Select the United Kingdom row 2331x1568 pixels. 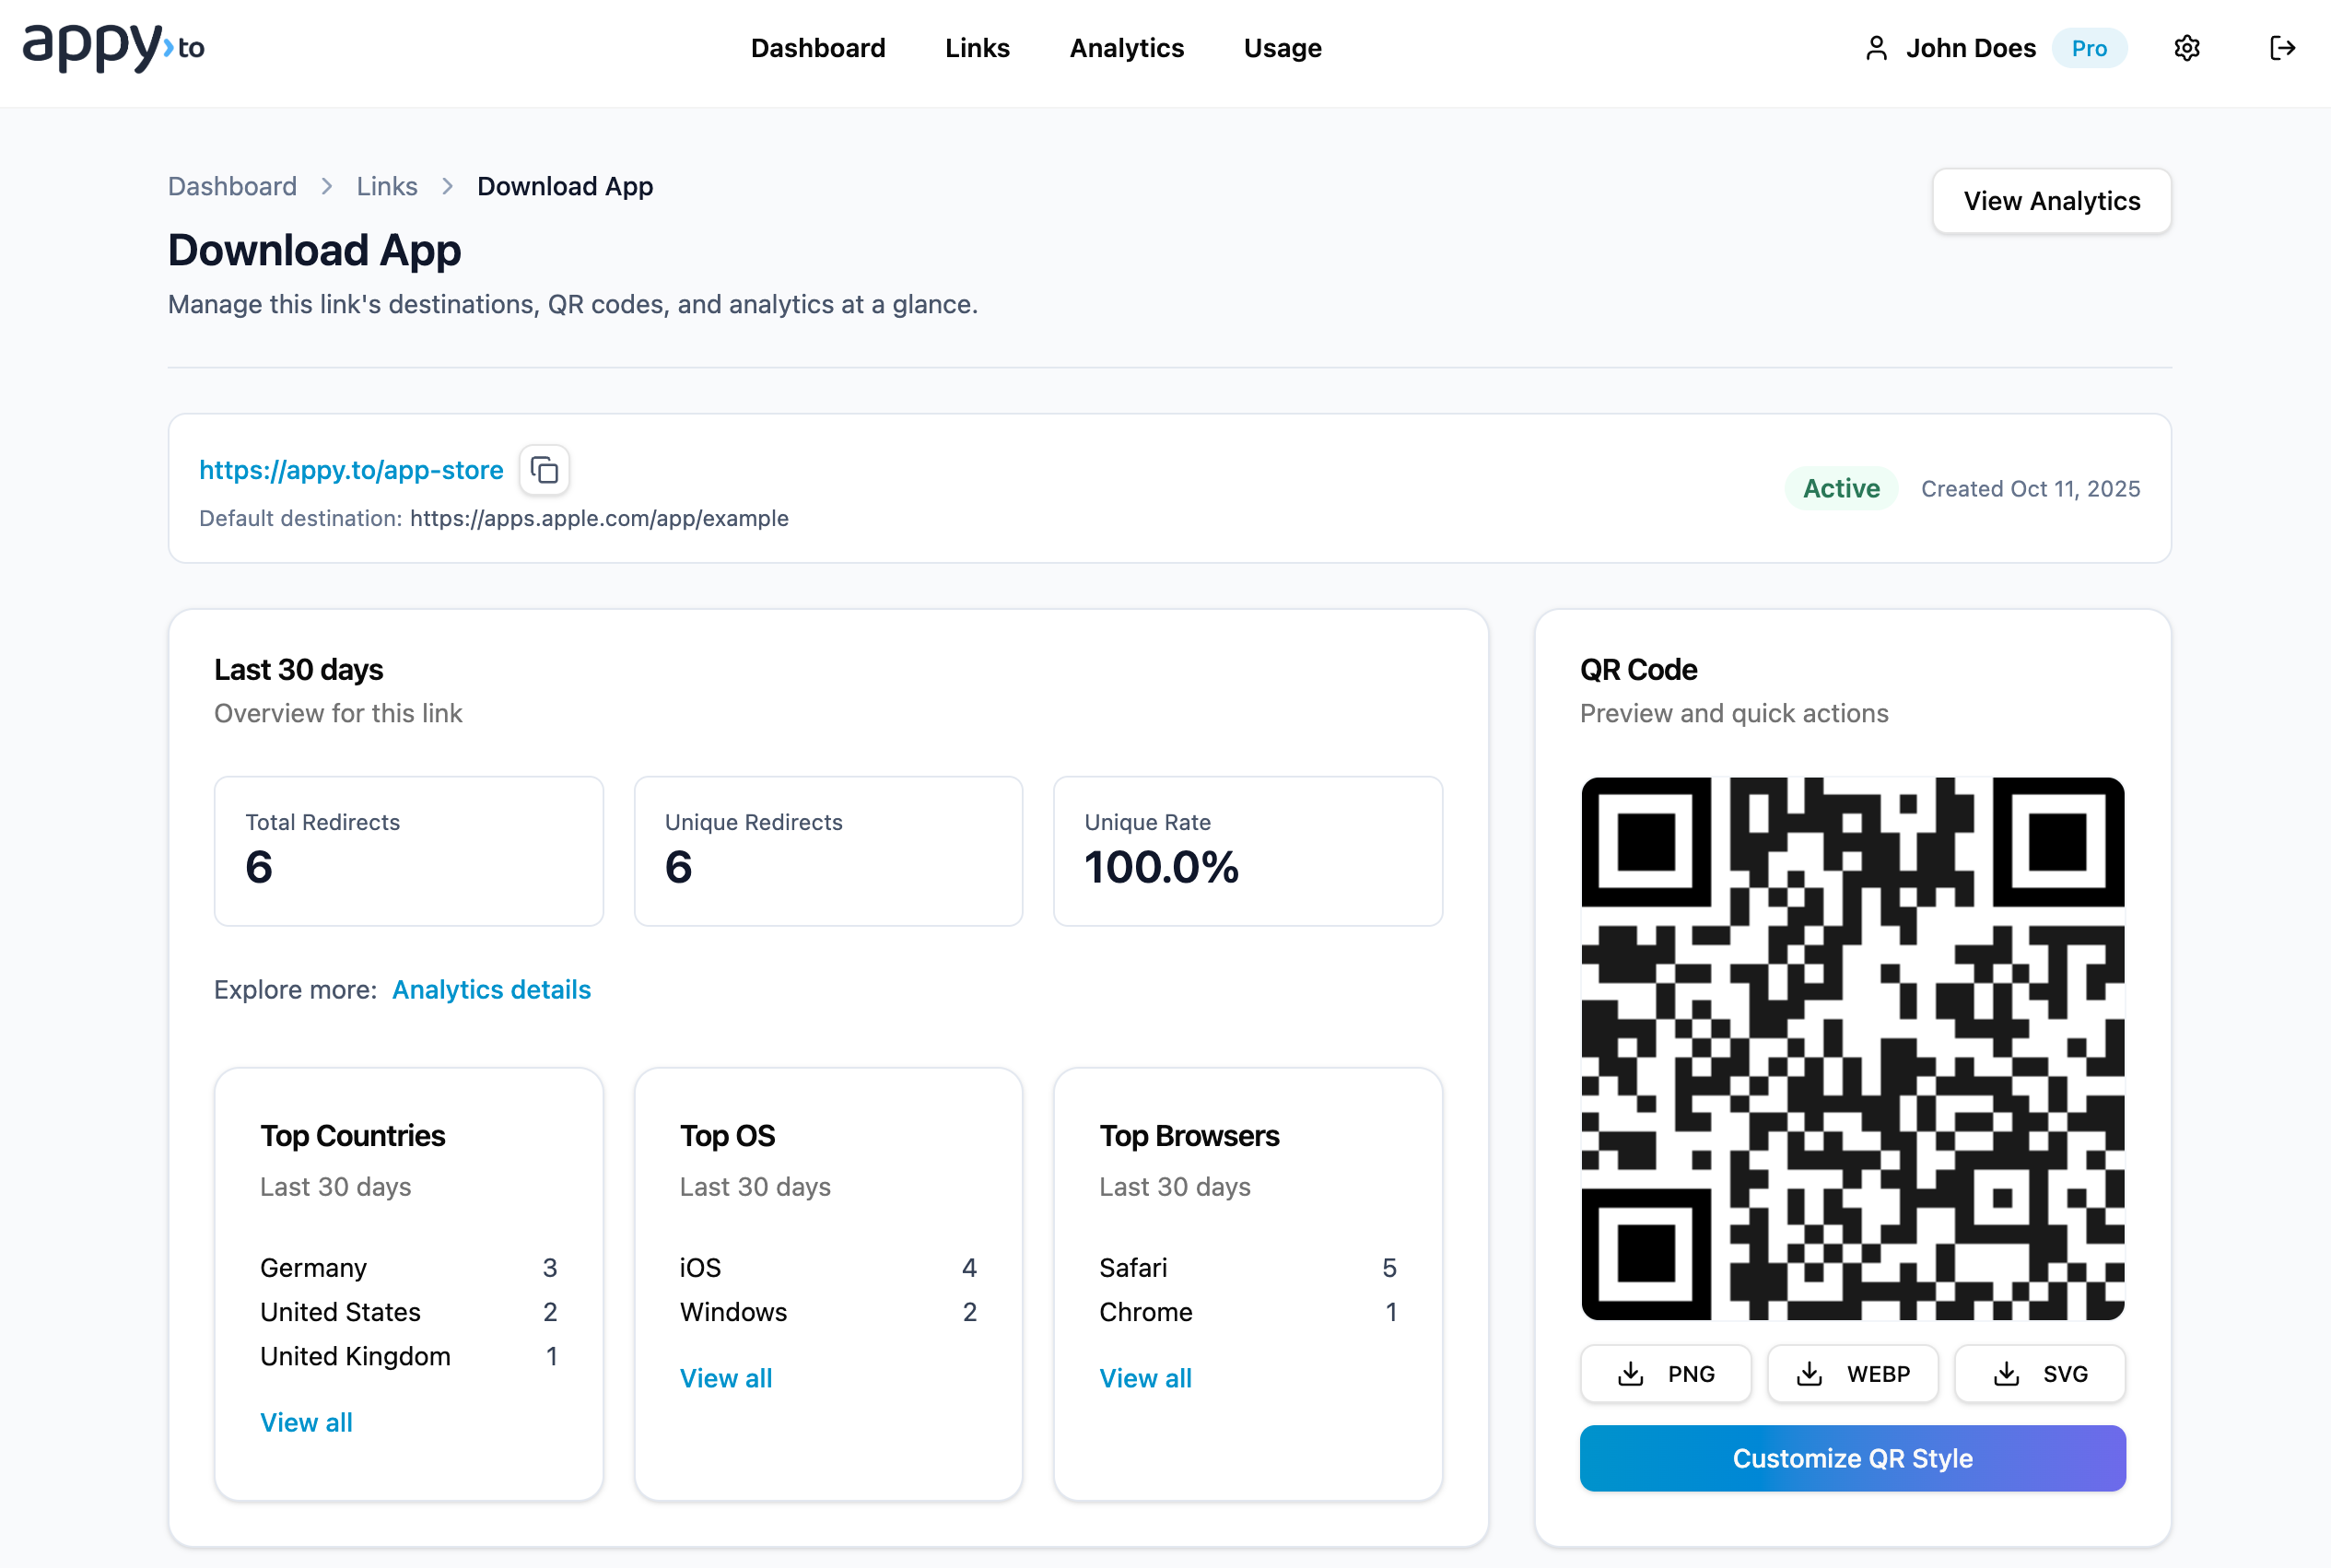[x=408, y=1355]
